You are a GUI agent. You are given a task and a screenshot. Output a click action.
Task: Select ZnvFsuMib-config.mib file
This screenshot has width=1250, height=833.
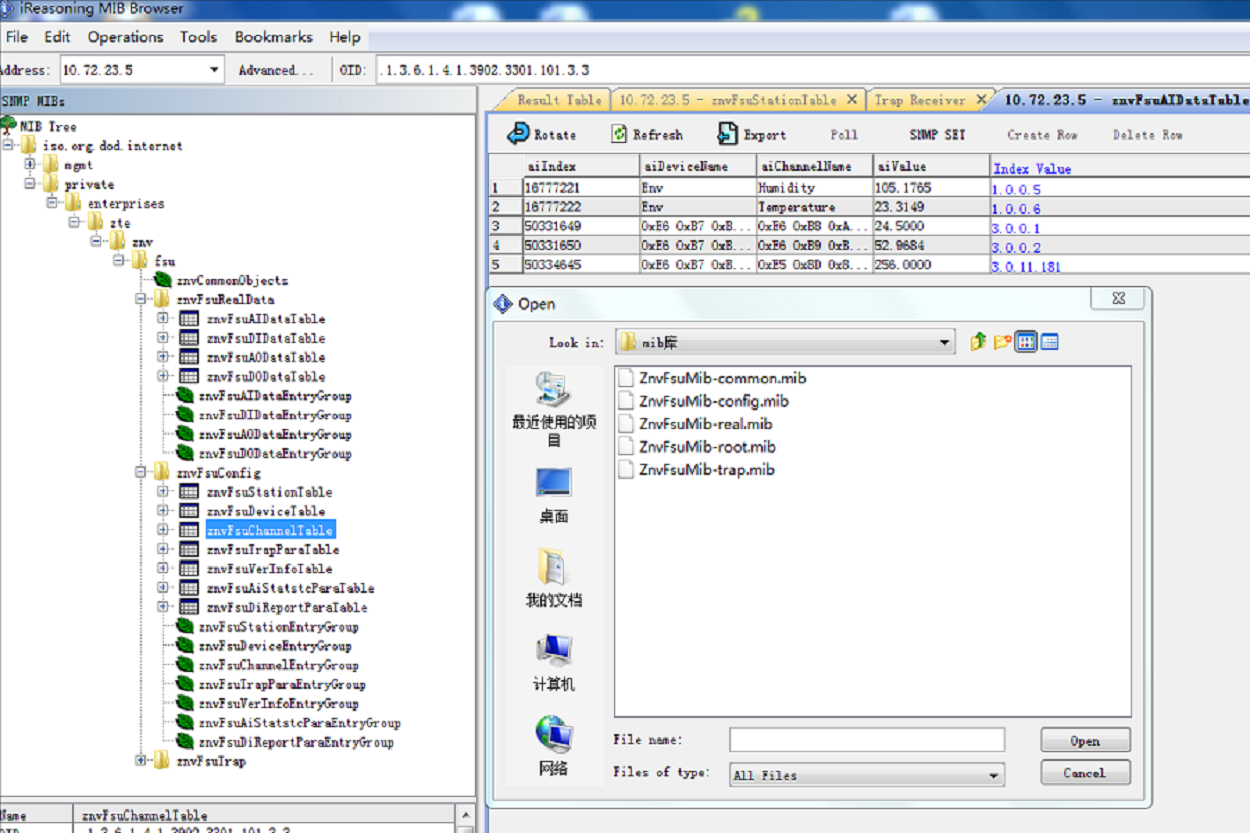tap(713, 401)
